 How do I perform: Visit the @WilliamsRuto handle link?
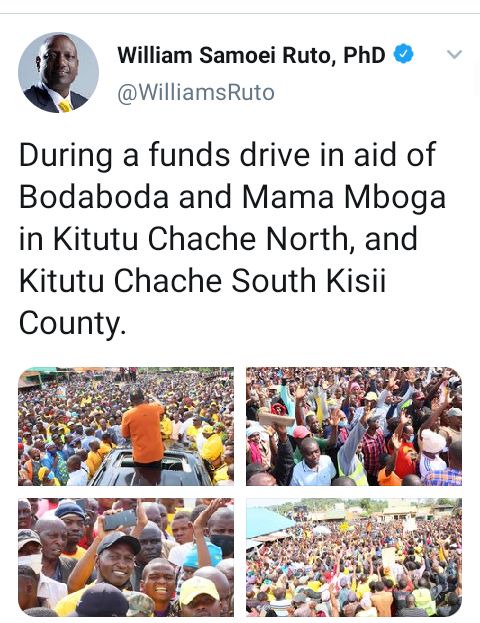click(196, 93)
